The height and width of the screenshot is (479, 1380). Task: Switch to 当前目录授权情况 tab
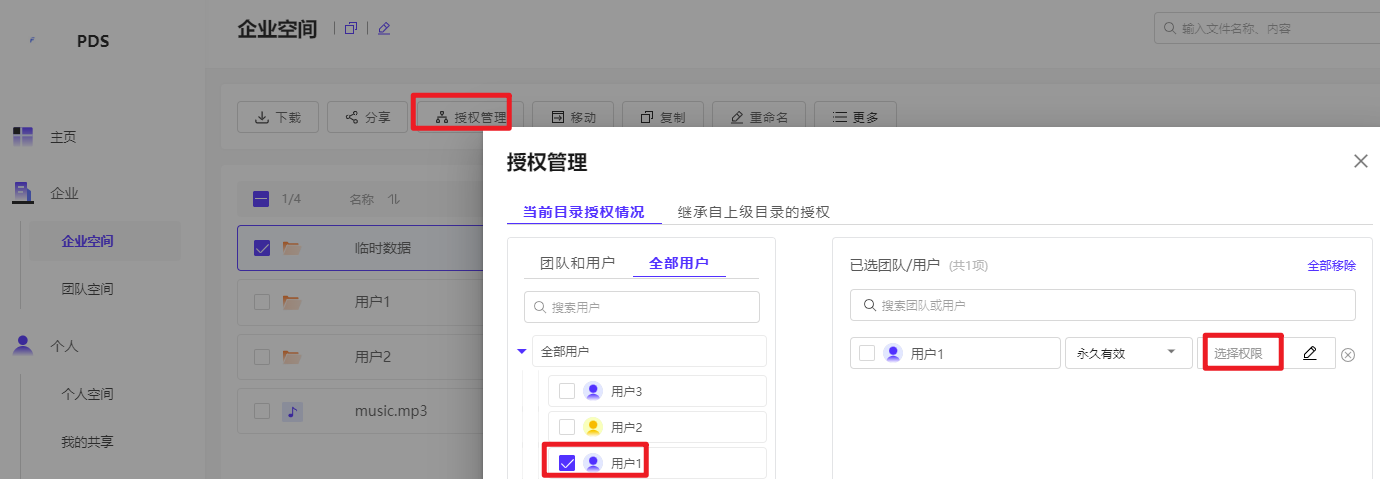pyautogui.click(x=583, y=212)
